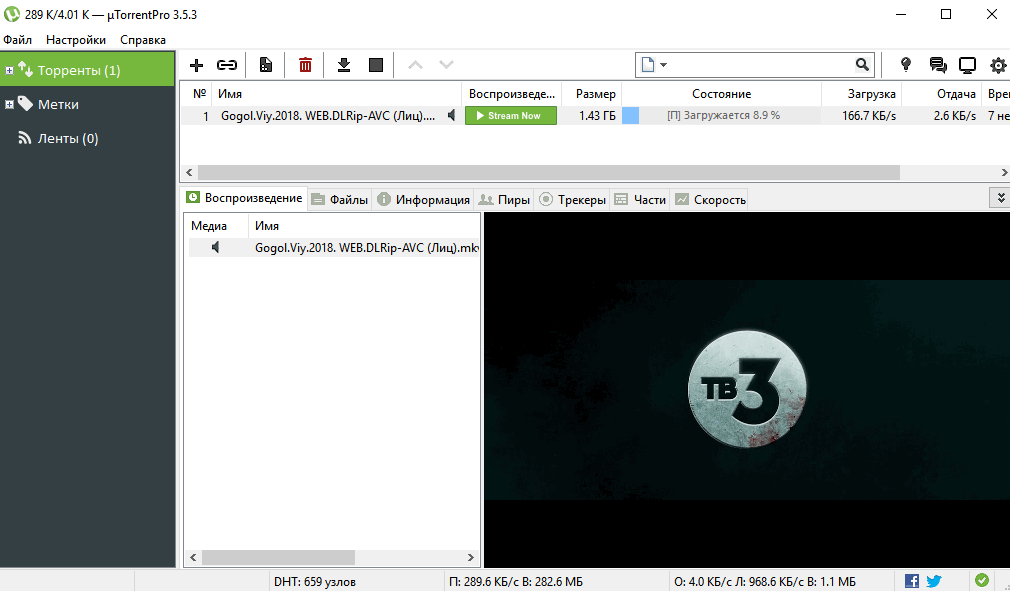Image resolution: width=1010 pixels, height=591 pixels.
Task: Click the TB3 video preview area
Action: pos(747,389)
